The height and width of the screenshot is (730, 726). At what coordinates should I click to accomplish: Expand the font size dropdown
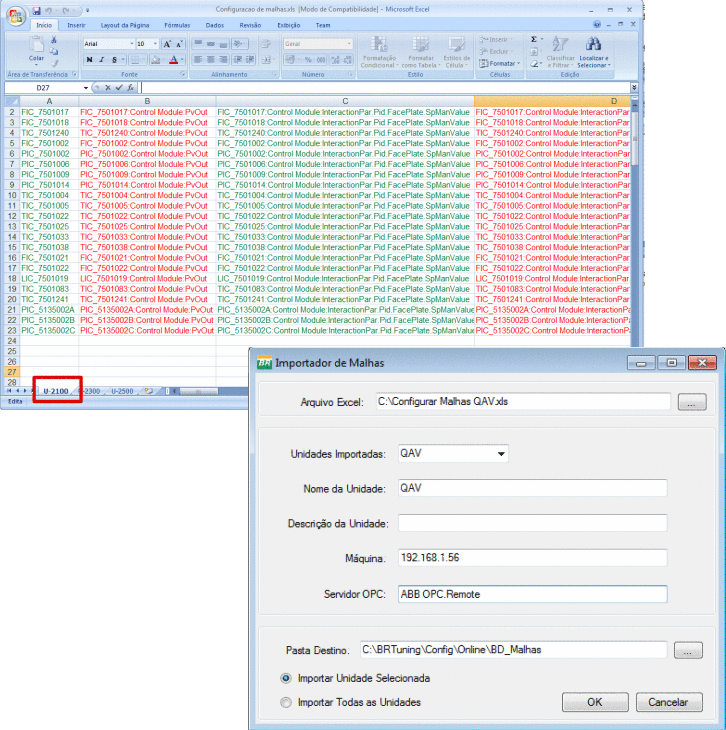(x=154, y=44)
